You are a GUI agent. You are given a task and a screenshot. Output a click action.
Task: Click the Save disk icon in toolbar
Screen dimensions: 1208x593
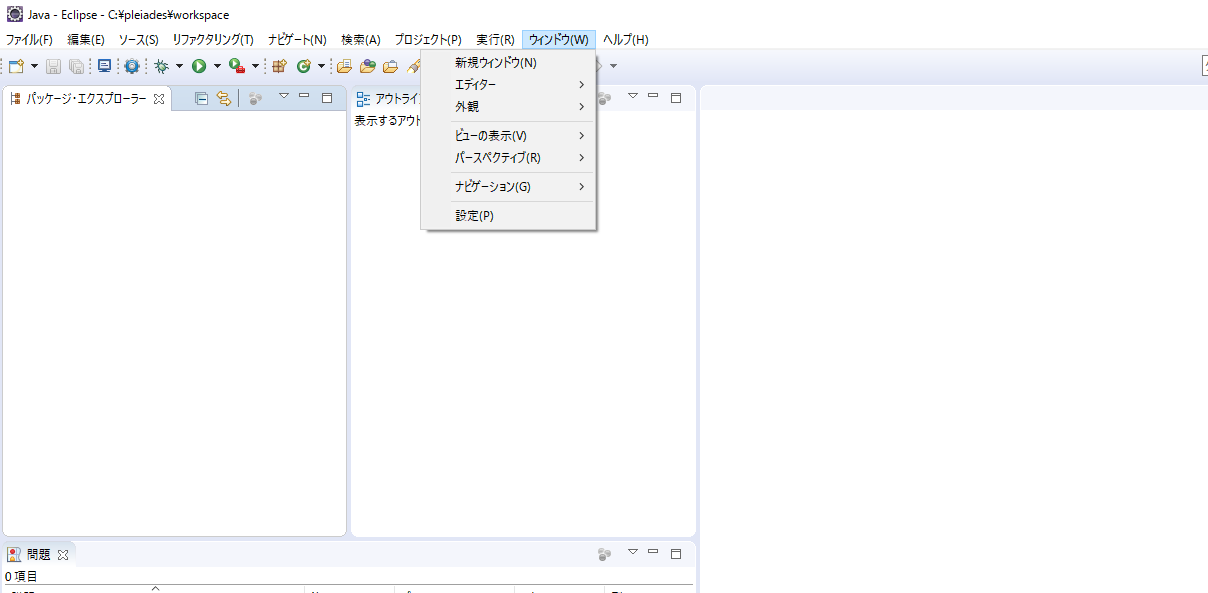click(53, 66)
